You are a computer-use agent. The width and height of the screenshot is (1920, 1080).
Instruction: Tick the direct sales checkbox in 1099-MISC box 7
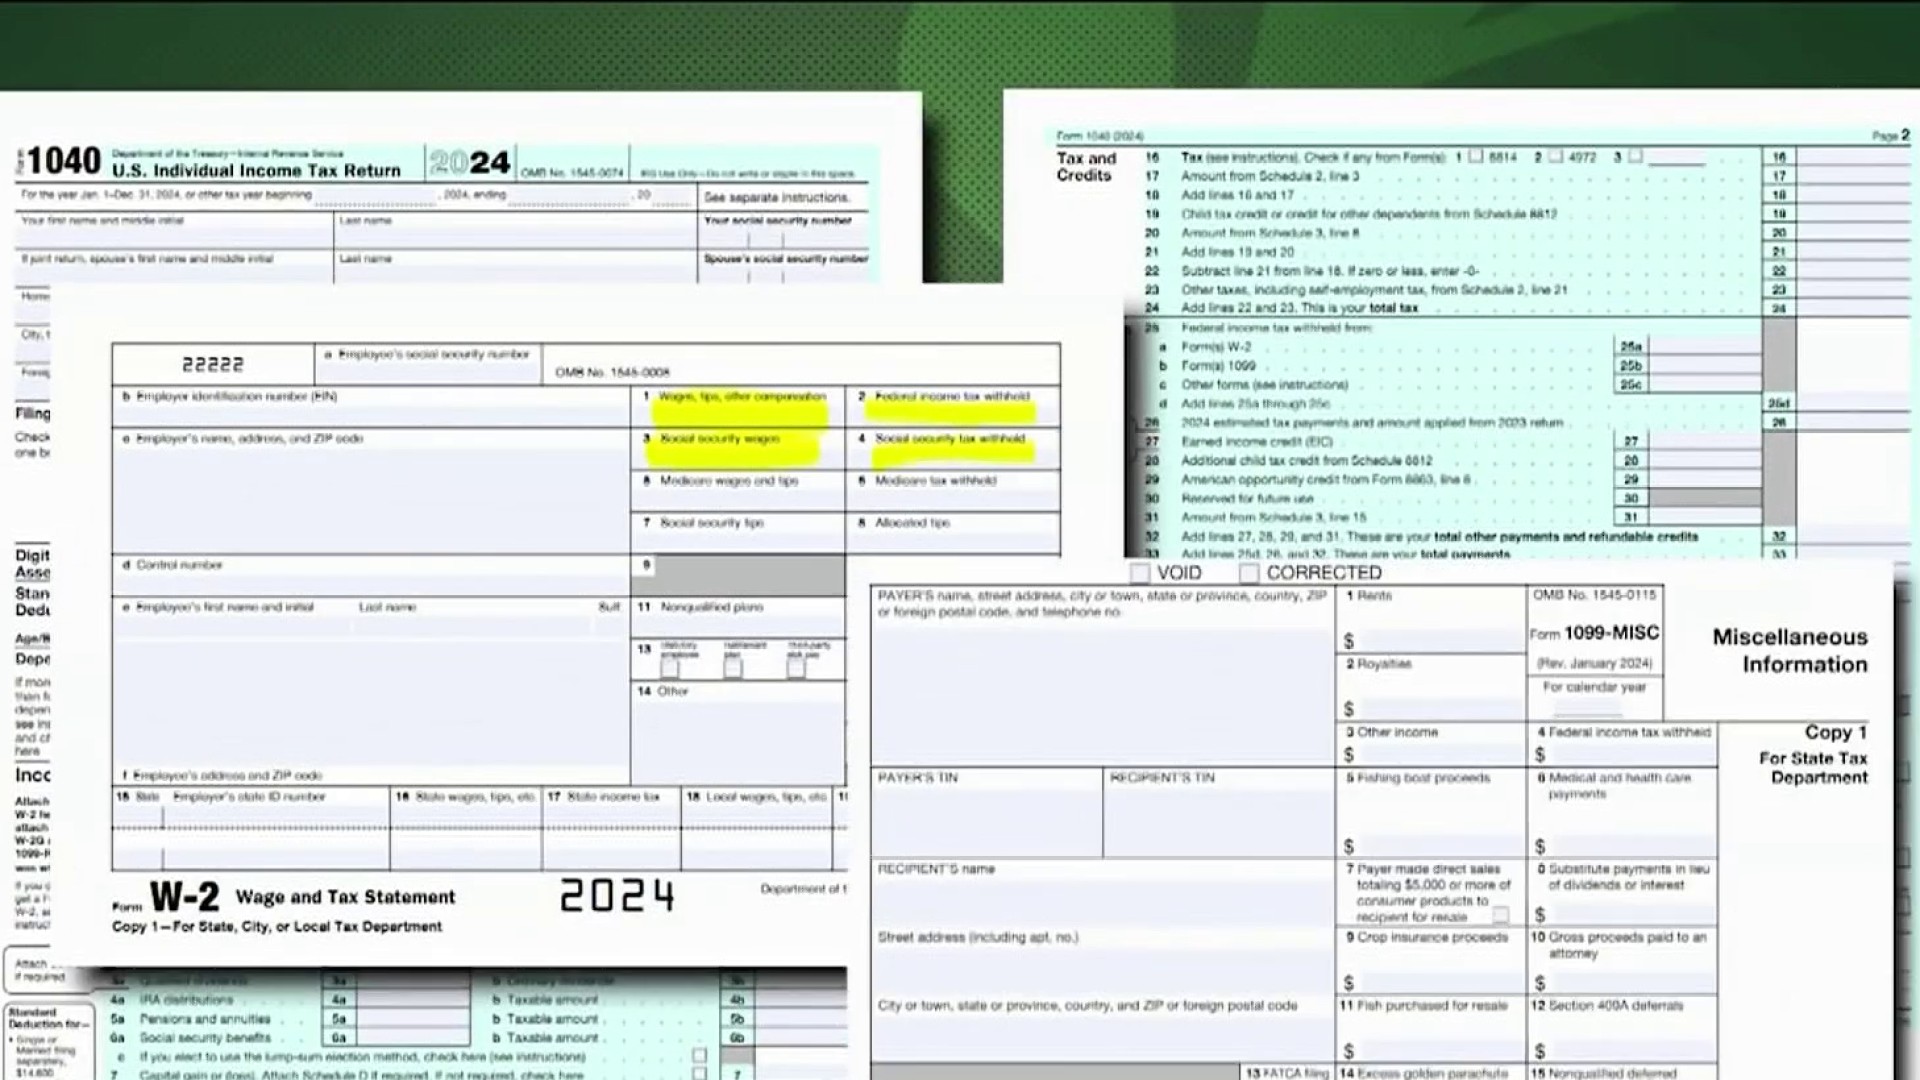point(1500,915)
